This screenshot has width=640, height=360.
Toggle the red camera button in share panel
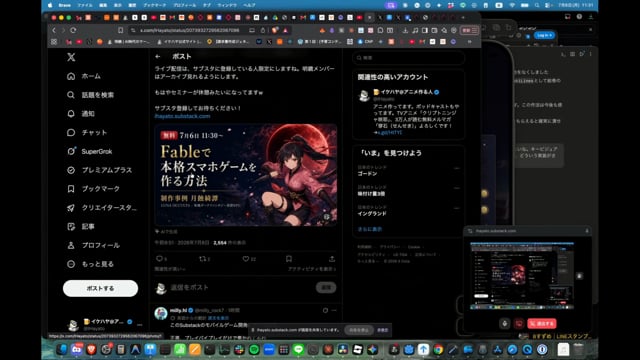point(519,324)
